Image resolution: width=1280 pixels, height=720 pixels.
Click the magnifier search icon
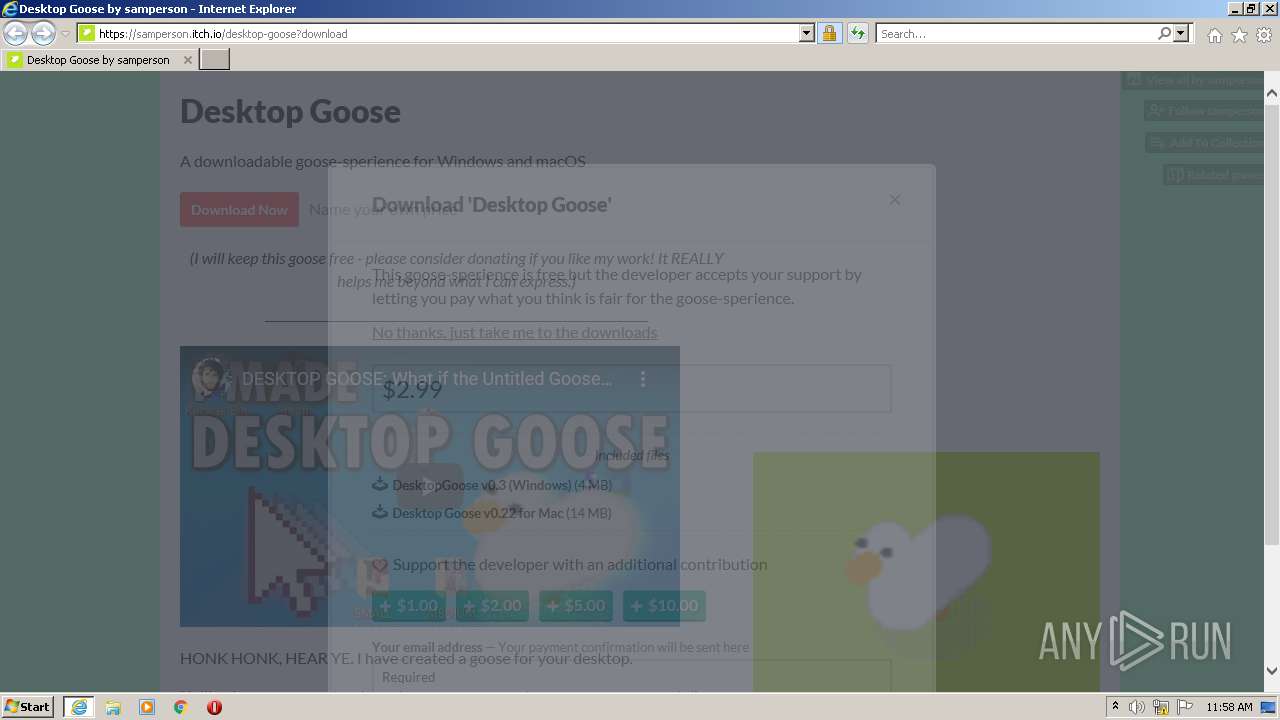[1164, 33]
